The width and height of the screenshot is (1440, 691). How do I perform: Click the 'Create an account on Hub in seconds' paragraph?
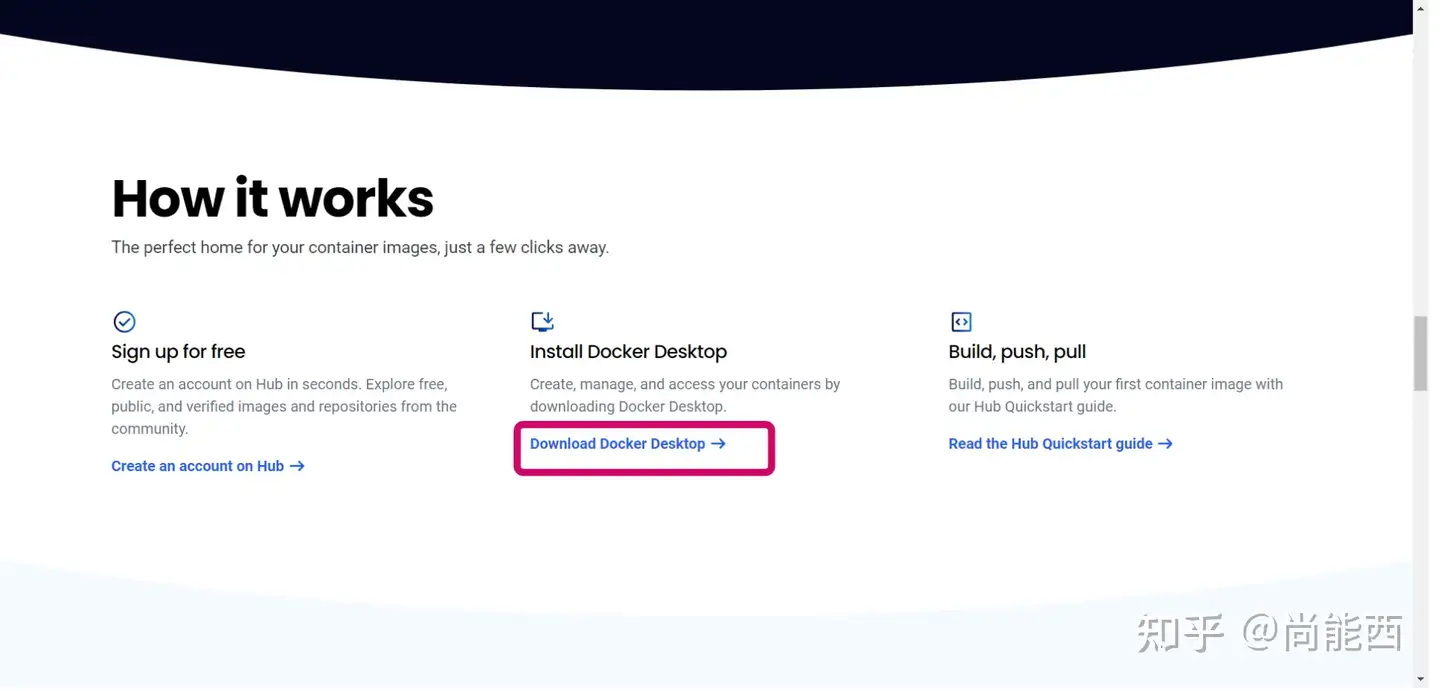click(284, 406)
